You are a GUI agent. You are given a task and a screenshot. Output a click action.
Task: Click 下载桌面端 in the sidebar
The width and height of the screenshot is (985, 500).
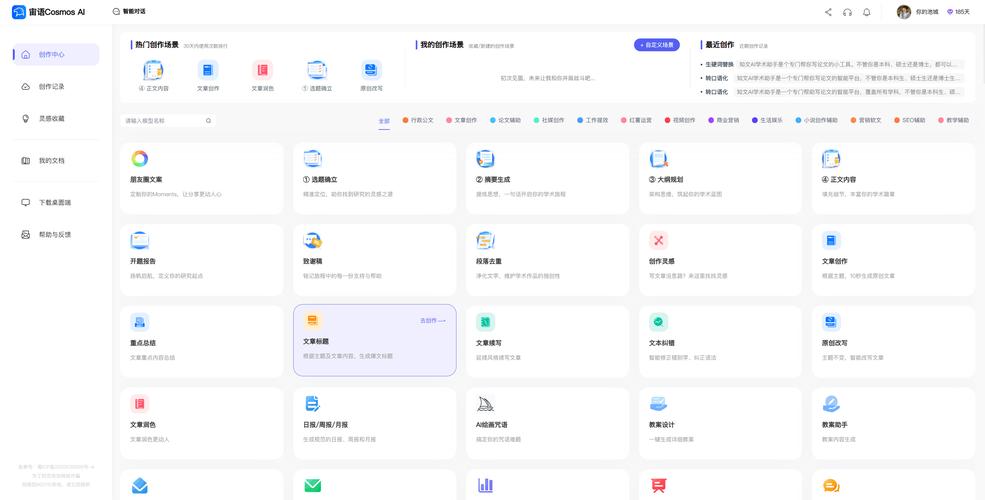click(x=55, y=203)
